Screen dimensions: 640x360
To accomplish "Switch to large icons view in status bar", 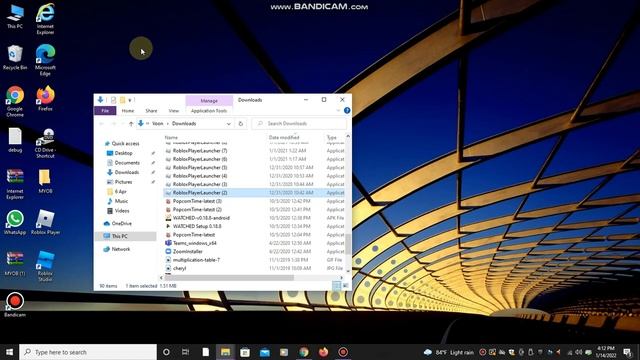I will point(345,286).
